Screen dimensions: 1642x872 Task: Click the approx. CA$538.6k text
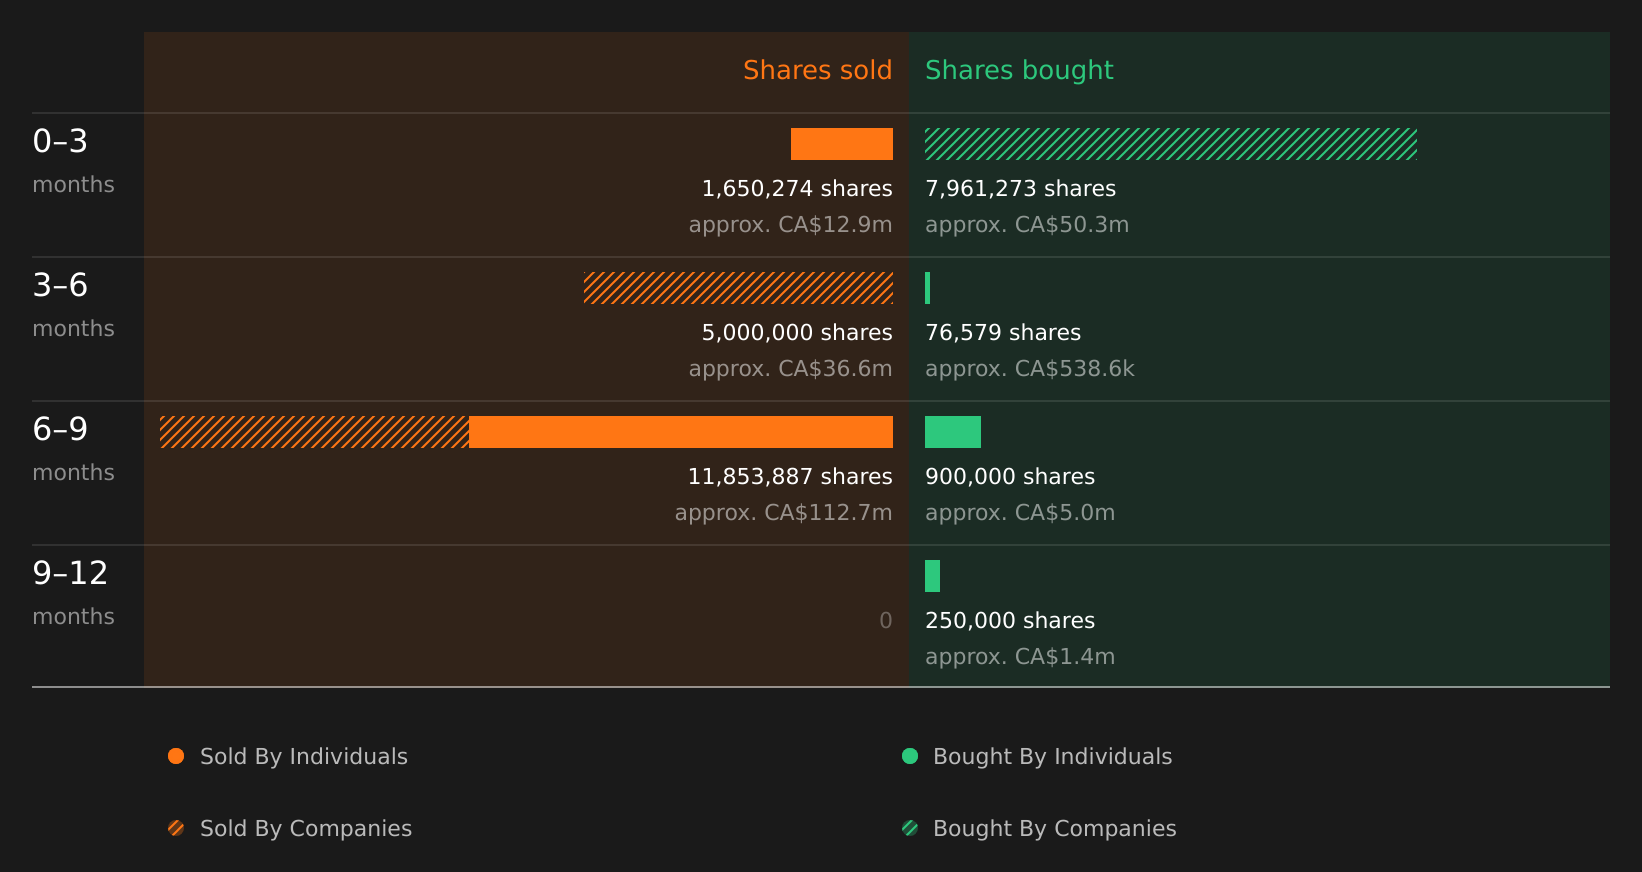click(x=1030, y=369)
